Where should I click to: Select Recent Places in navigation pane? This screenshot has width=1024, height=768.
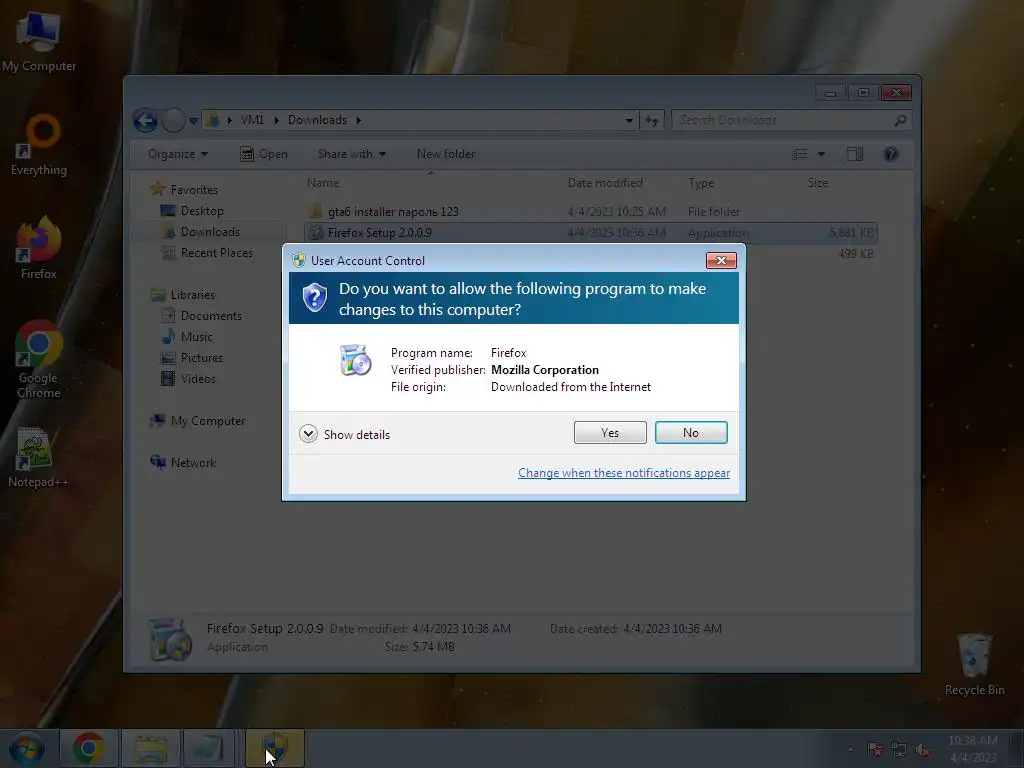click(216, 253)
